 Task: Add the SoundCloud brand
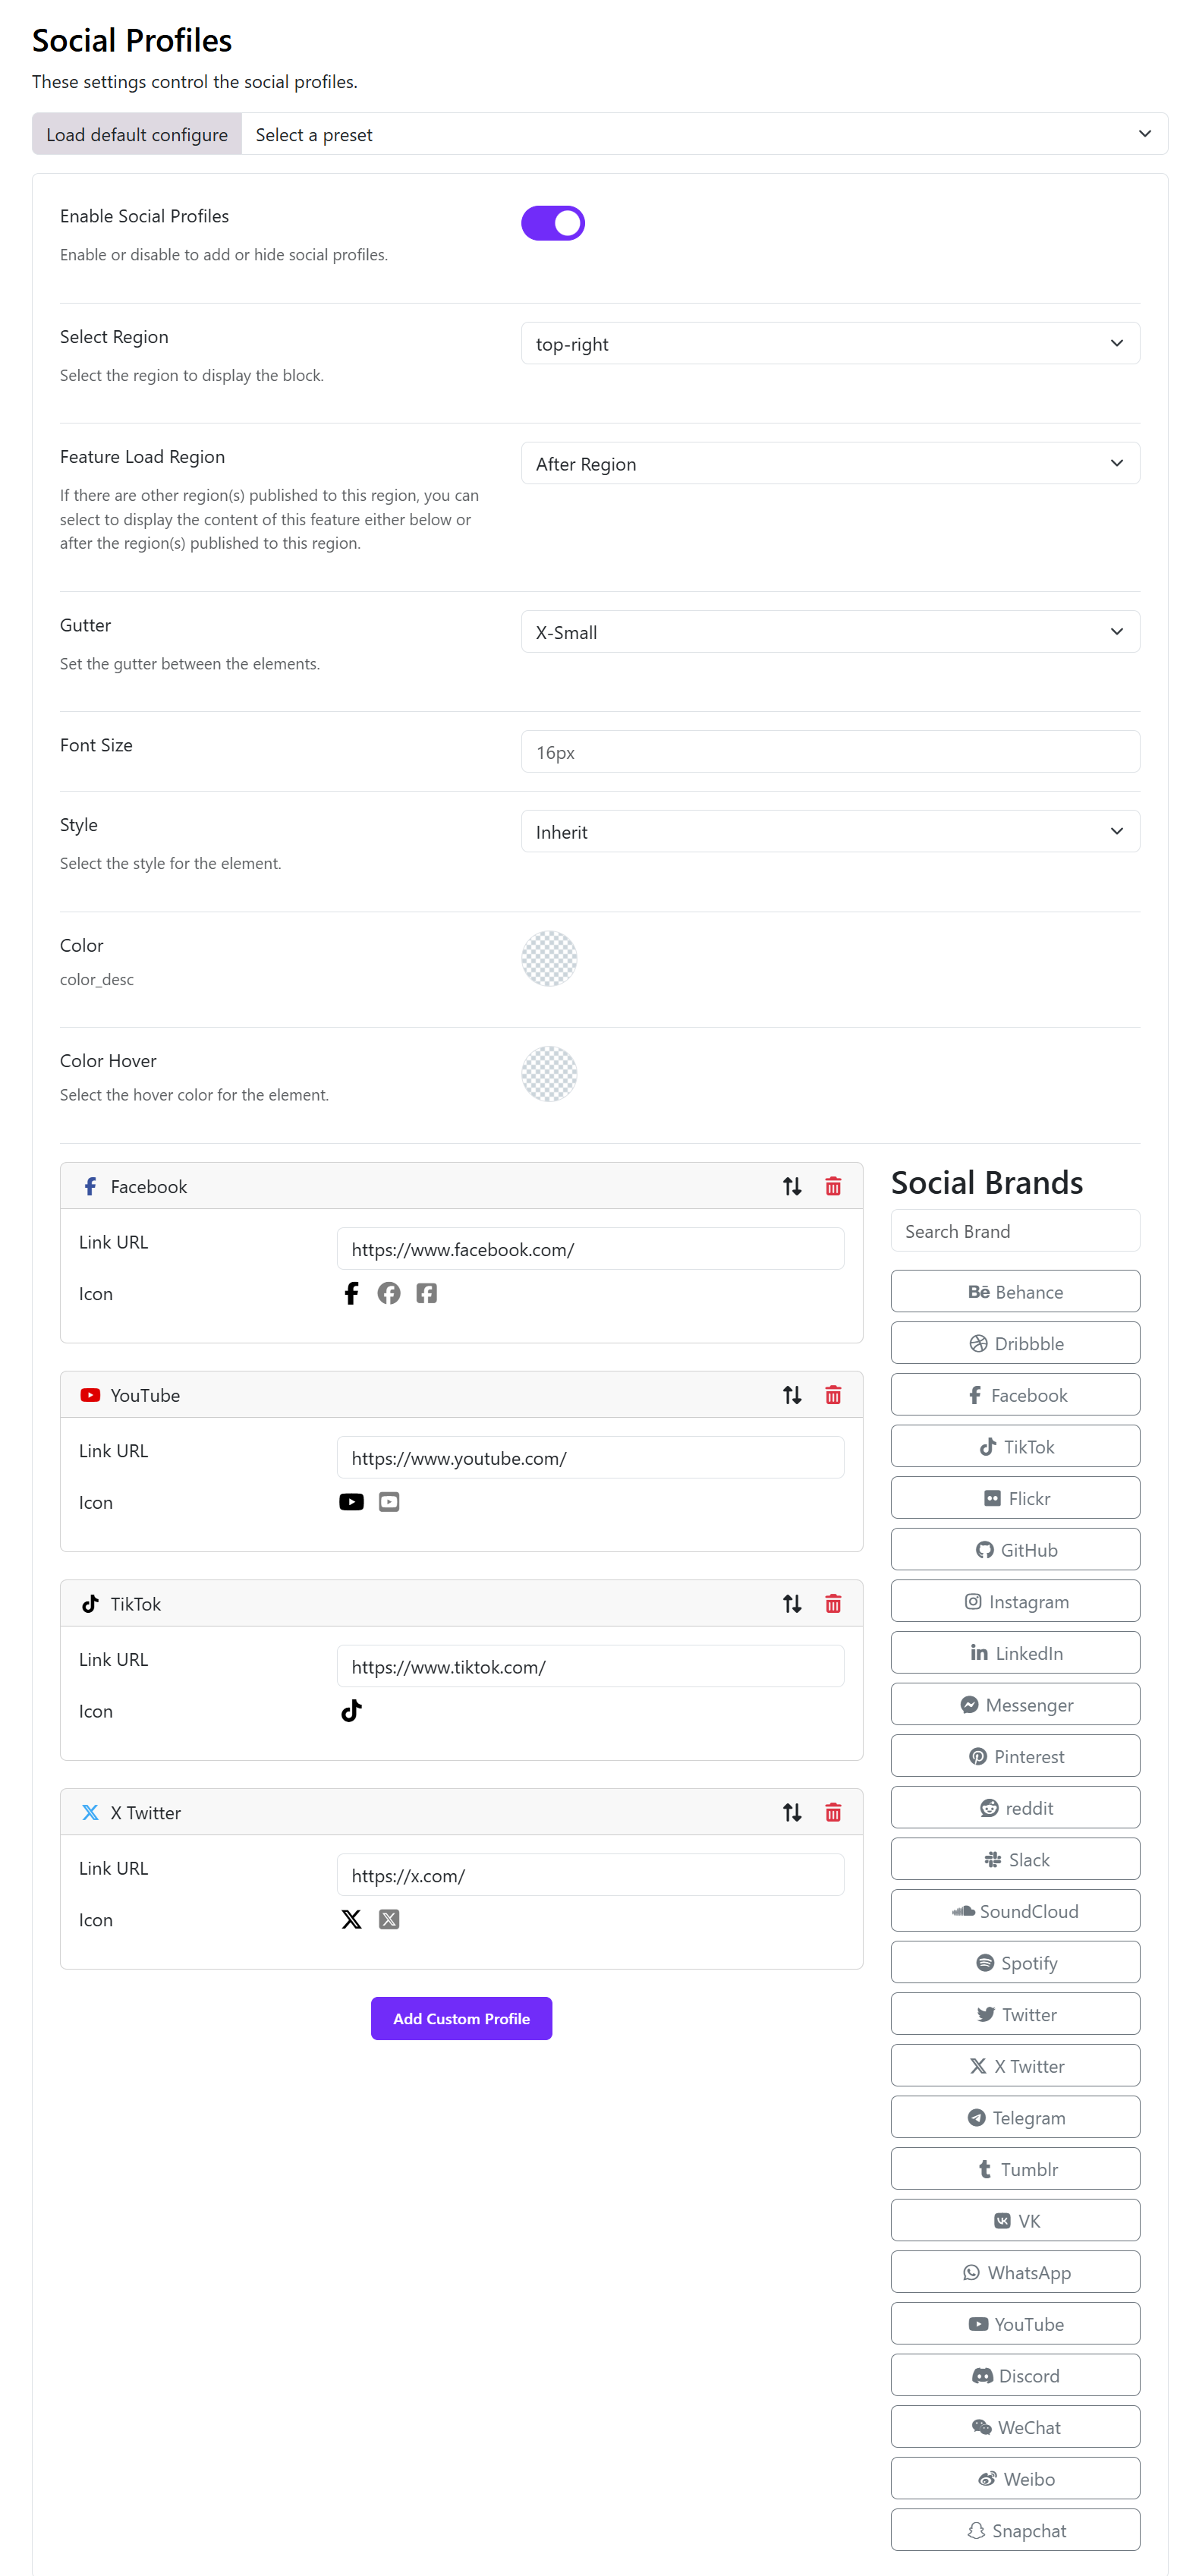[1015, 1912]
